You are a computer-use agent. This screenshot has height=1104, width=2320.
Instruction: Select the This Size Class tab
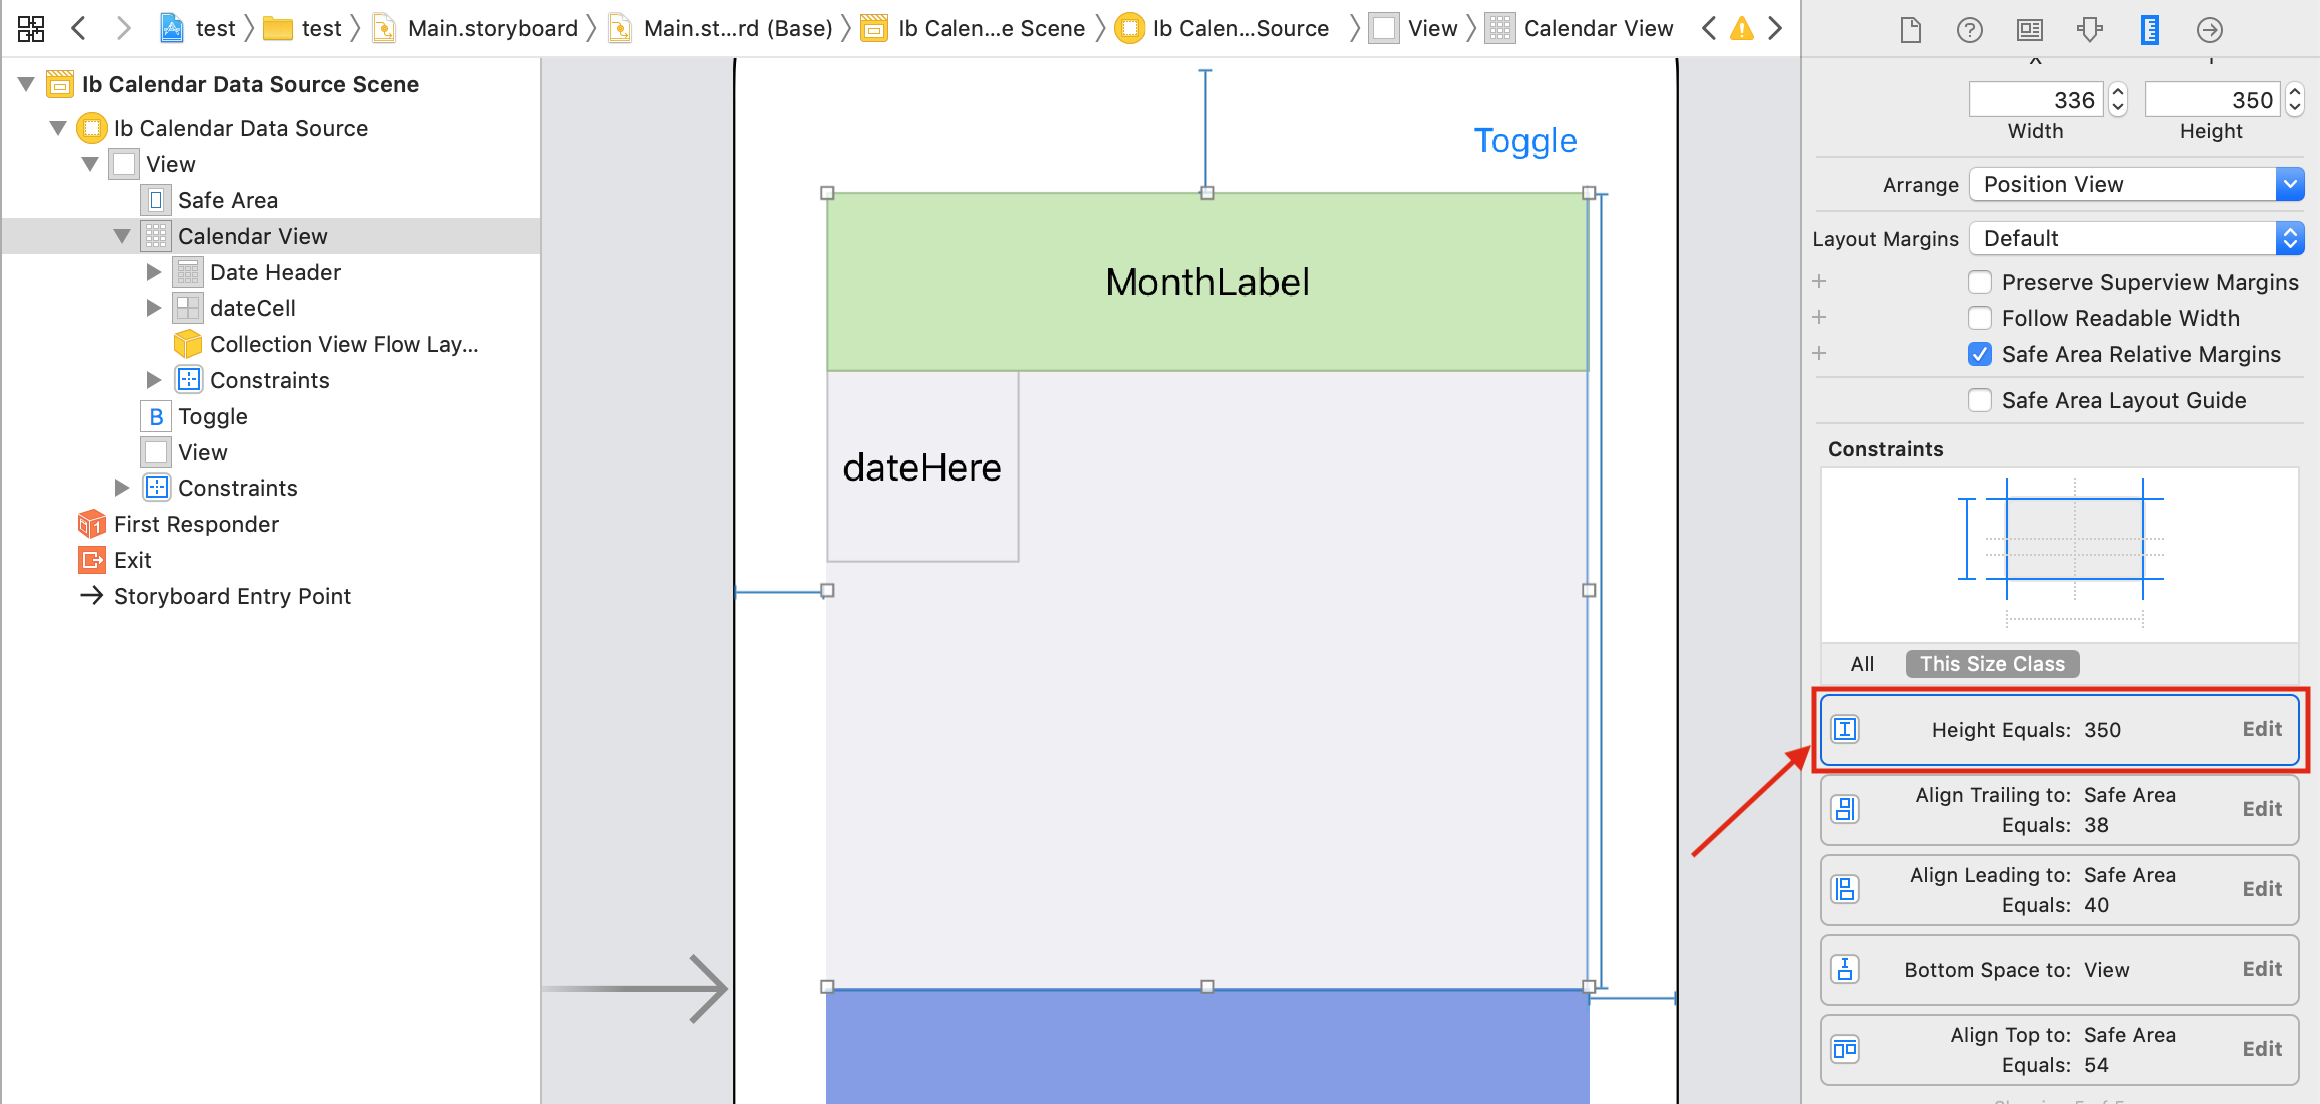pos(1992,664)
